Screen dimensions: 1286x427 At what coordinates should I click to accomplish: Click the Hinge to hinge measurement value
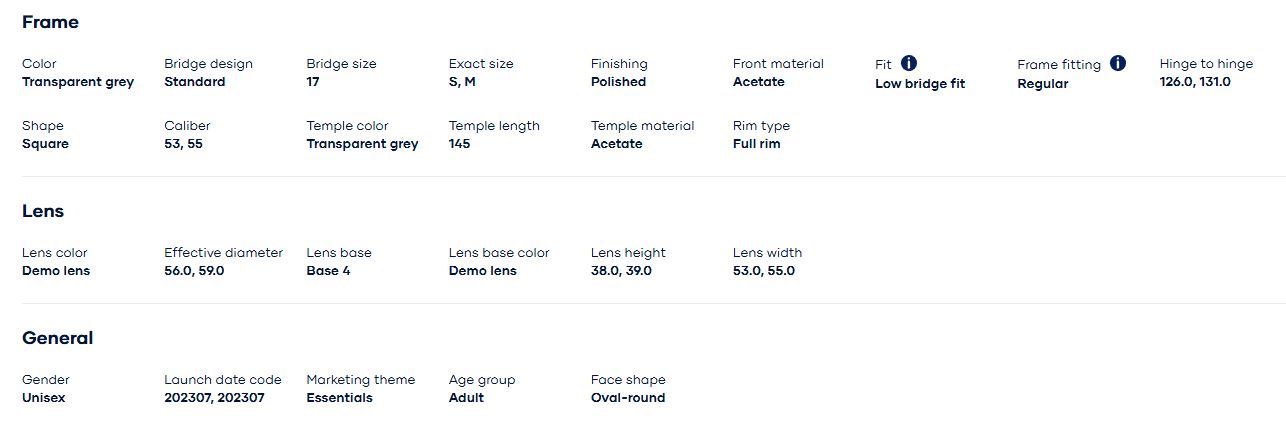pyautogui.click(x=1195, y=82)
